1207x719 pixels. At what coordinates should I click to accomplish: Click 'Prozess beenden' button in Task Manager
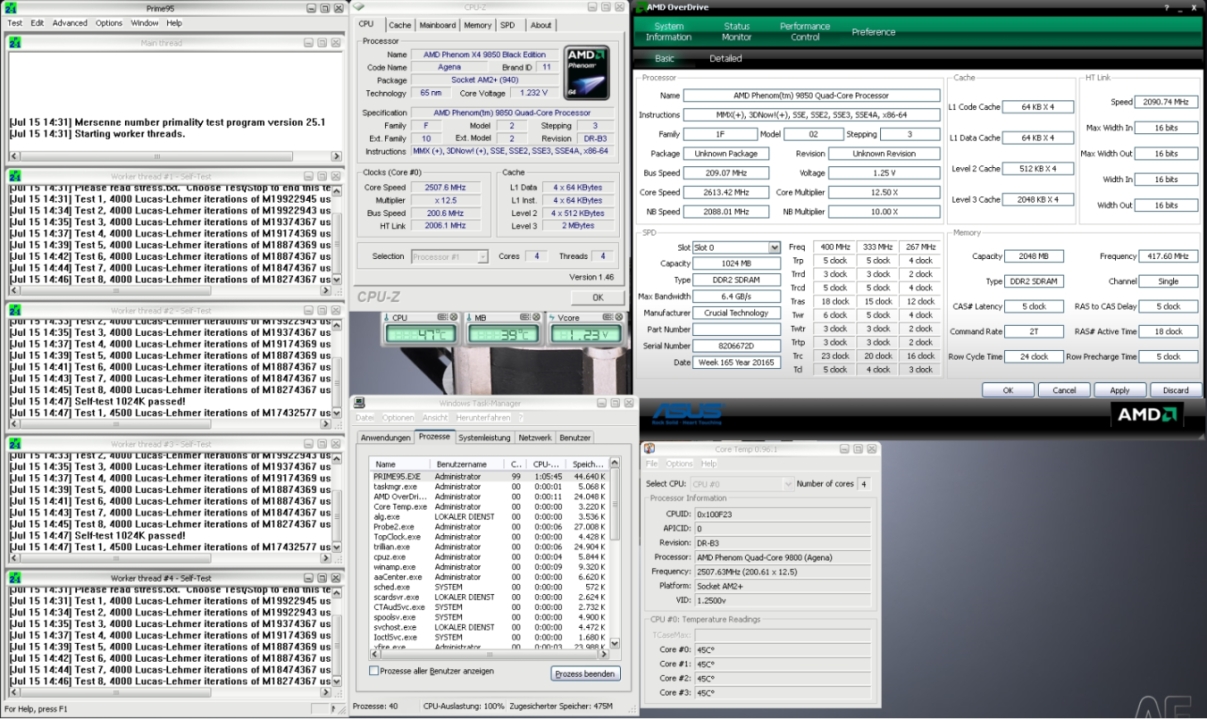[585, 674]
